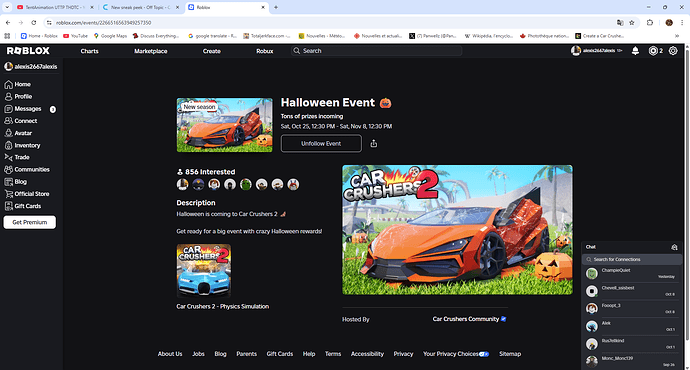
Task: Start new chat with chat compose icon
Action: pyautogui.click(x=674, y=247)
